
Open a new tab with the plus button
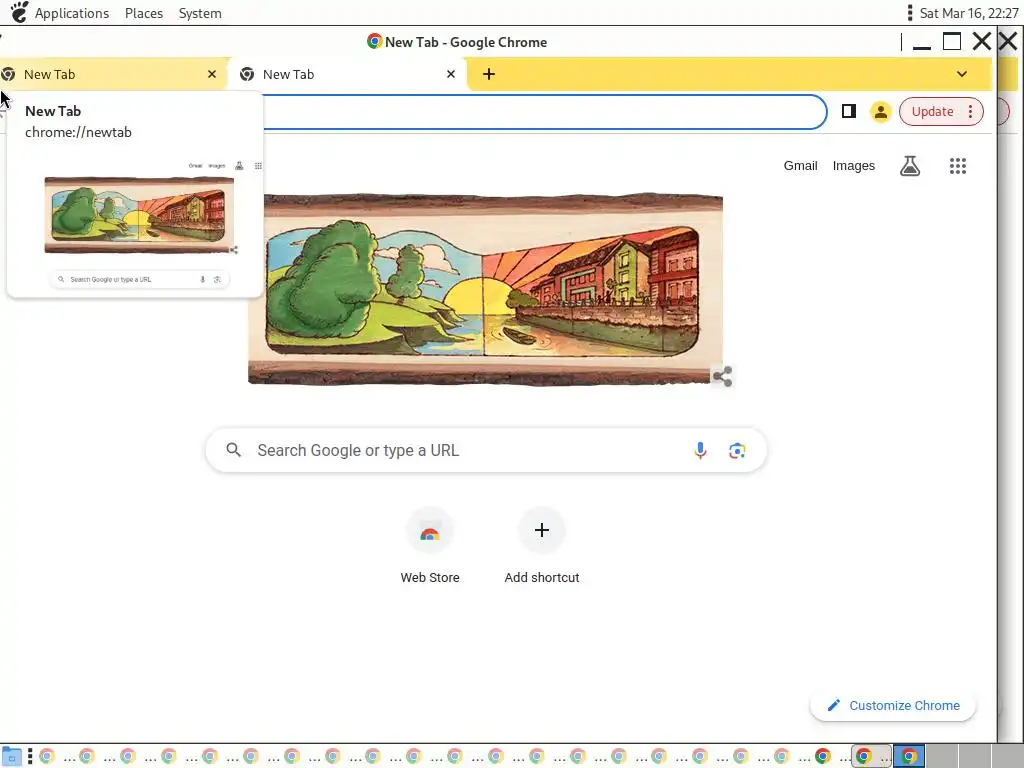click(488, 74)
